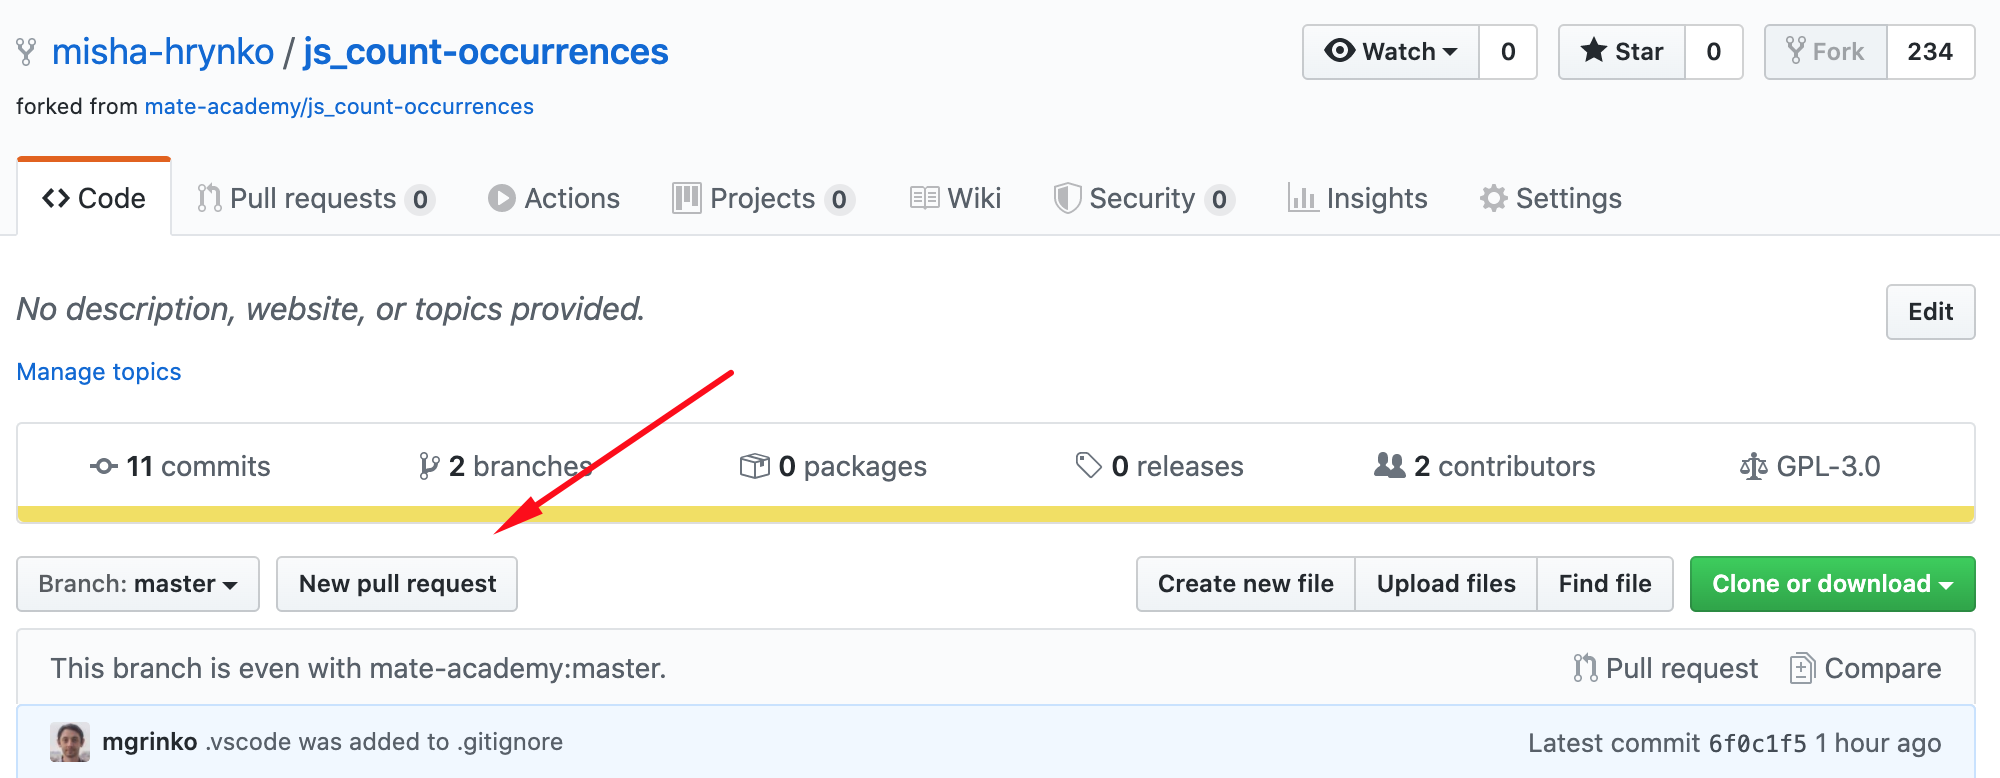Click the board icon on the Projects tab
The width and height of the screenshot is (2000, 778).
point(686,198)
